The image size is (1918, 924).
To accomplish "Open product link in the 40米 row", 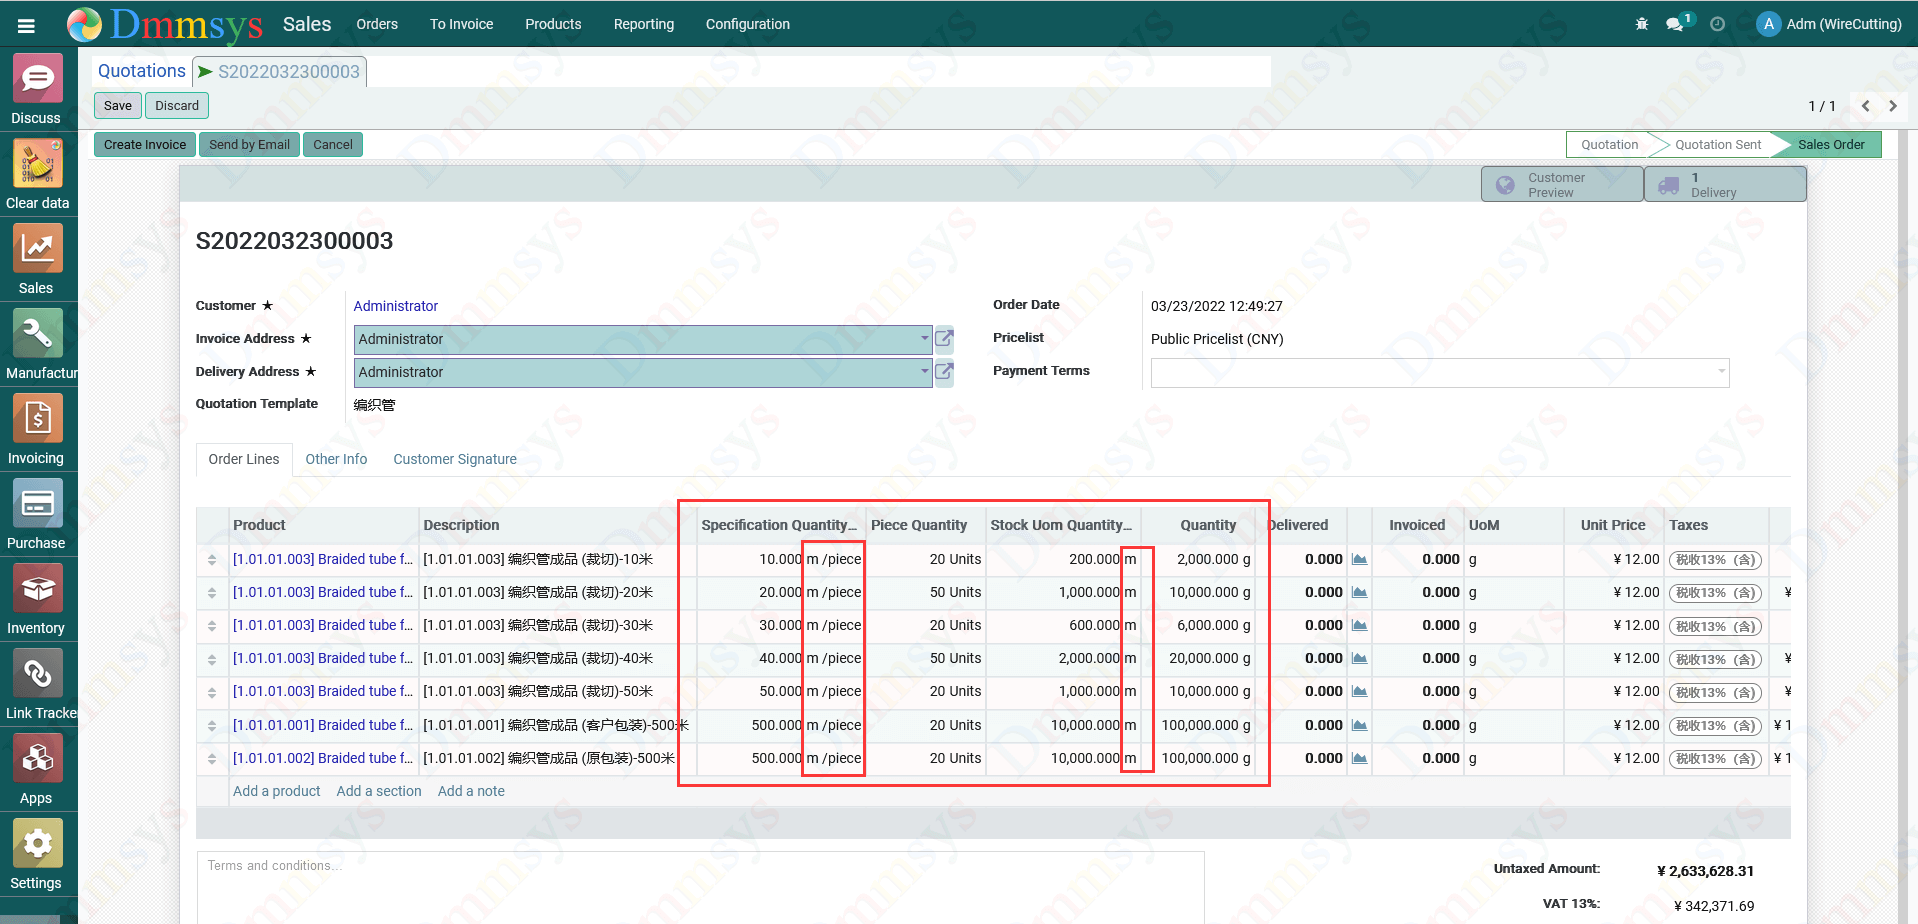I will click(323, 658).
